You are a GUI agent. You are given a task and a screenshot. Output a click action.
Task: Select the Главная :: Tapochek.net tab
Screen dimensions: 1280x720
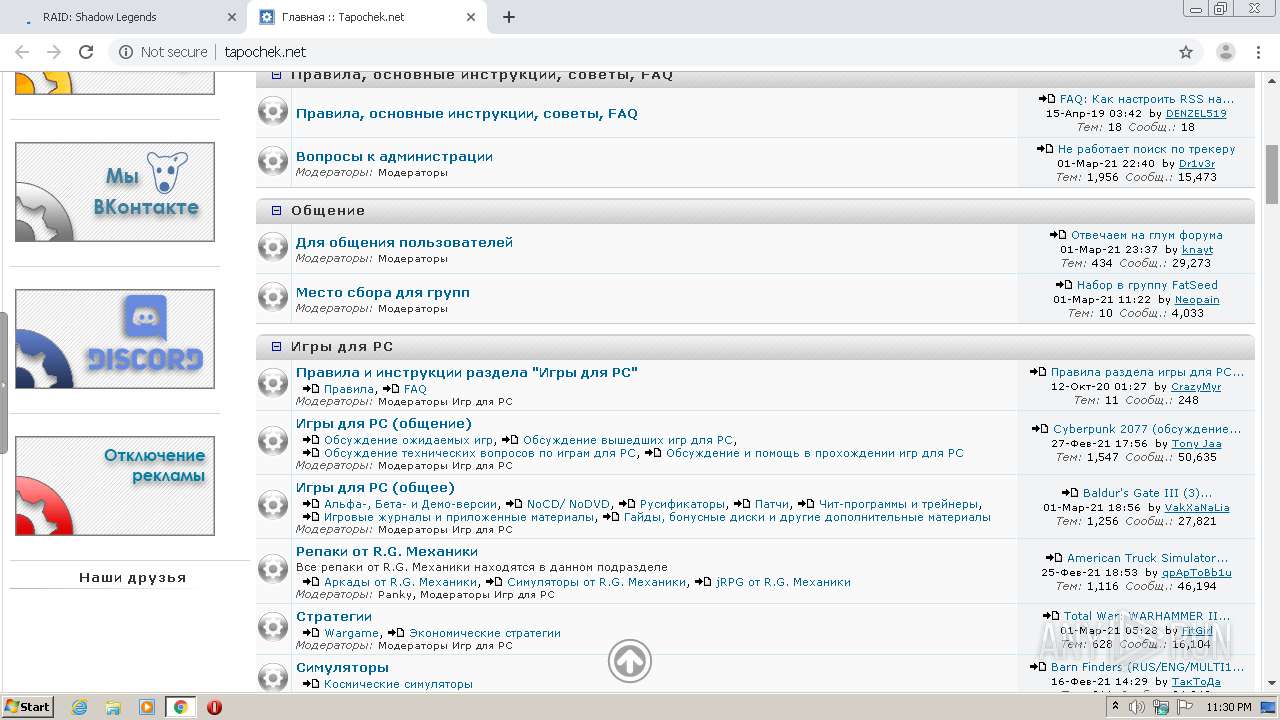point(366,17)
